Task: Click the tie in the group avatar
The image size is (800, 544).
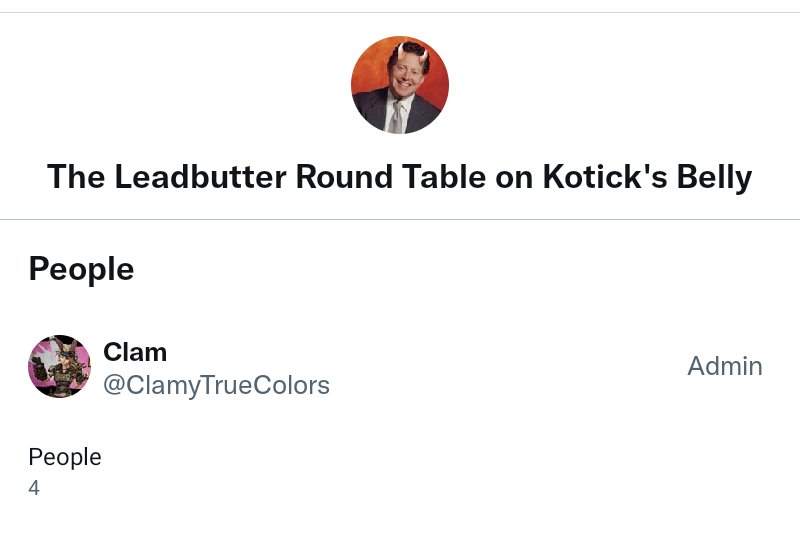Action: pyautogui.click(x=396, y=117)
